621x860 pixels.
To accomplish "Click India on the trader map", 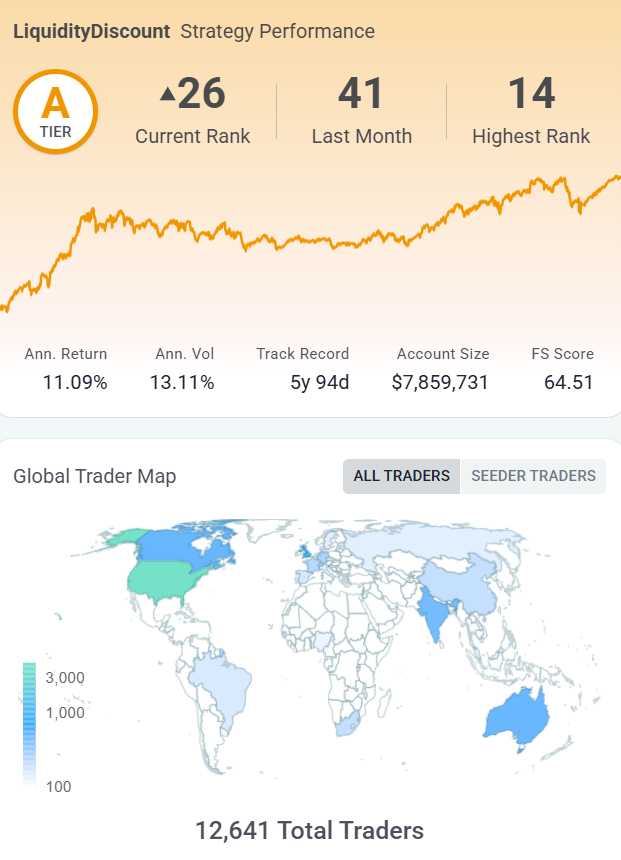I will pos(433,613).
